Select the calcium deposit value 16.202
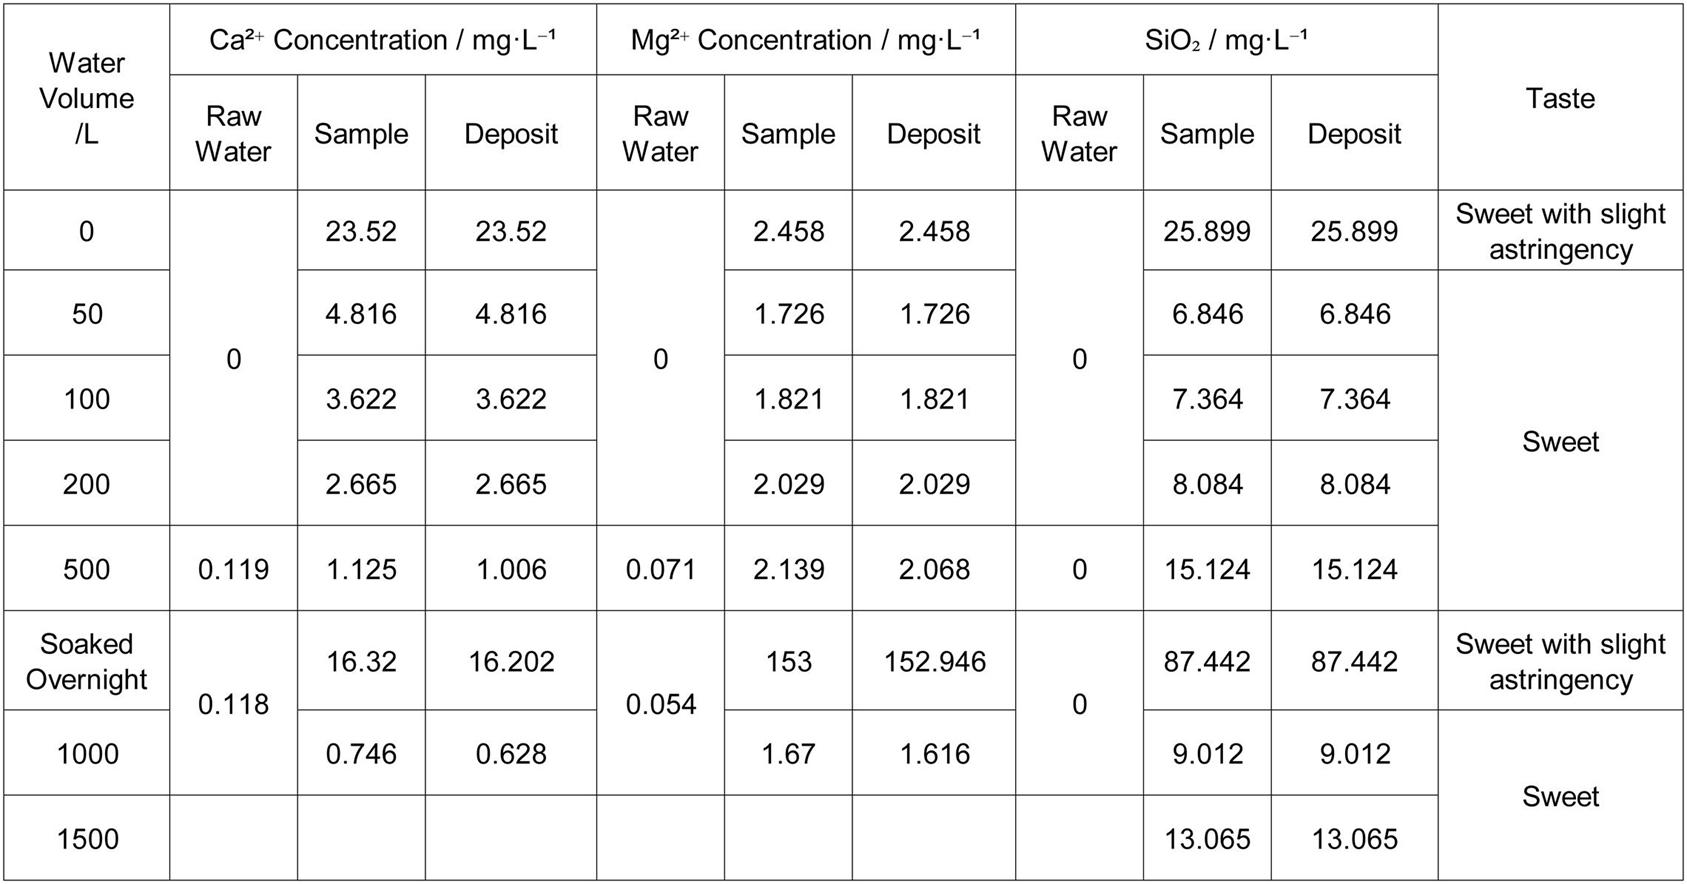Viewport: 1687px width, 884px height. [511, 661]
